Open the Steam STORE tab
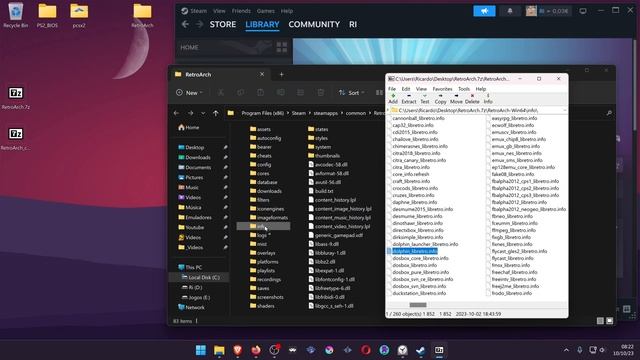 (223, 24)
